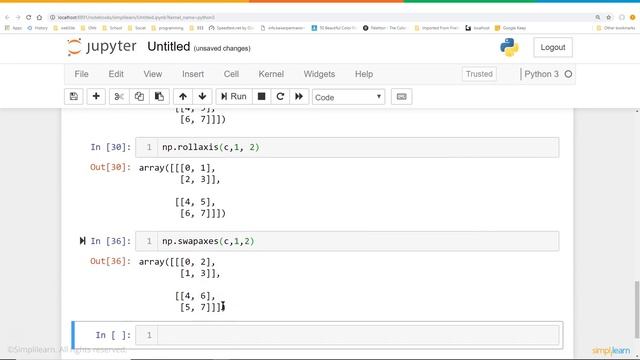Click the Logout button

coord(553,47)
